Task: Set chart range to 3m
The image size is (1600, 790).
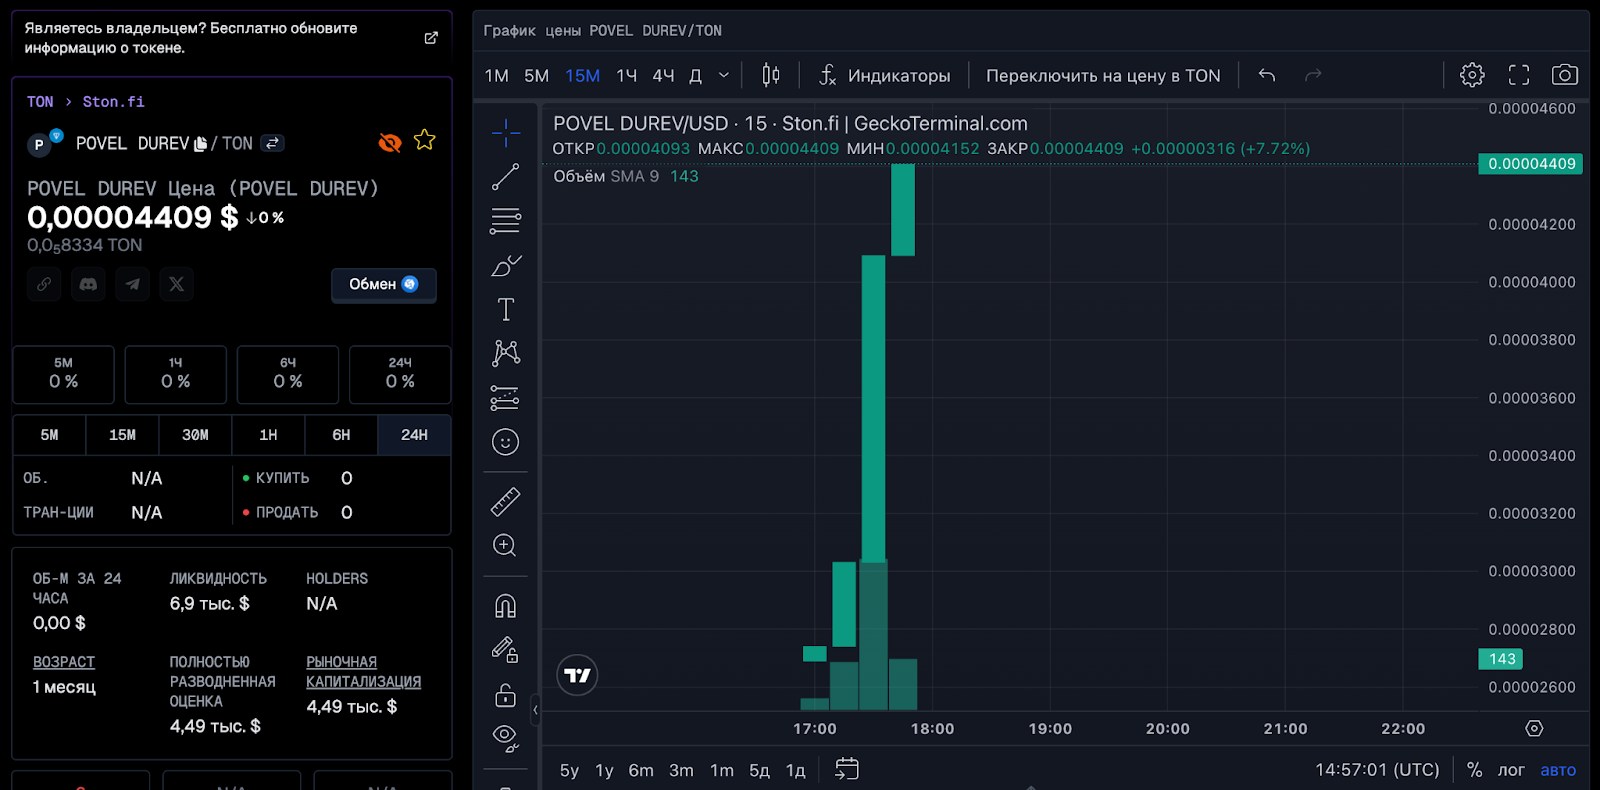Action: coord(681,770)
